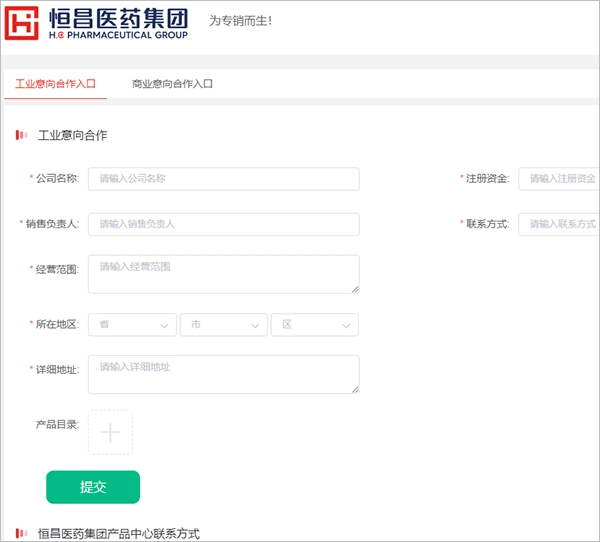Switch to the 商业意向合作入口 tab
Screen dimensions: 600x542
point(172,84)
